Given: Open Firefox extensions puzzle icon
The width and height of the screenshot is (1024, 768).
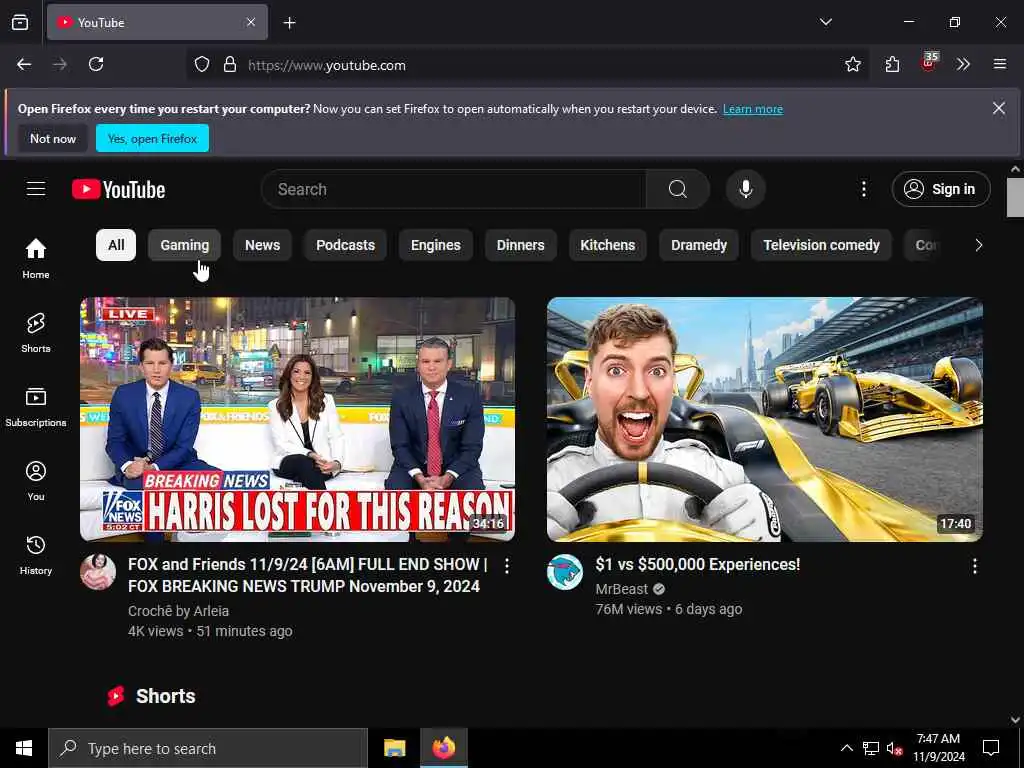Looking at the screenshot, I should (892, 64).
